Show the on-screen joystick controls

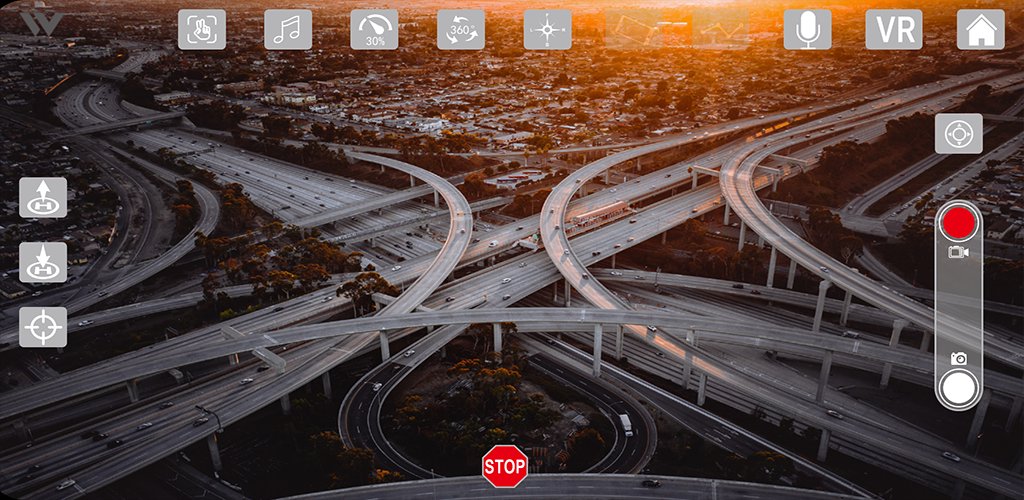958,134
